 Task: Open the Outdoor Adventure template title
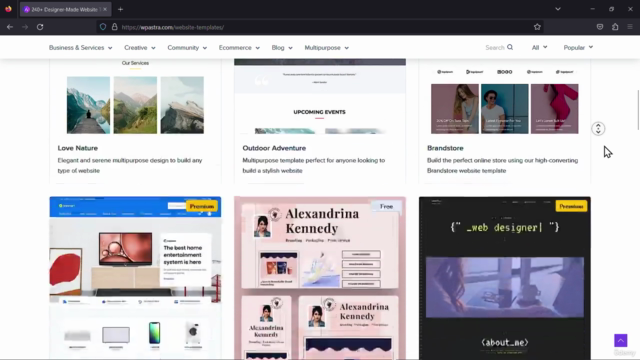click(x=274, y=148)
